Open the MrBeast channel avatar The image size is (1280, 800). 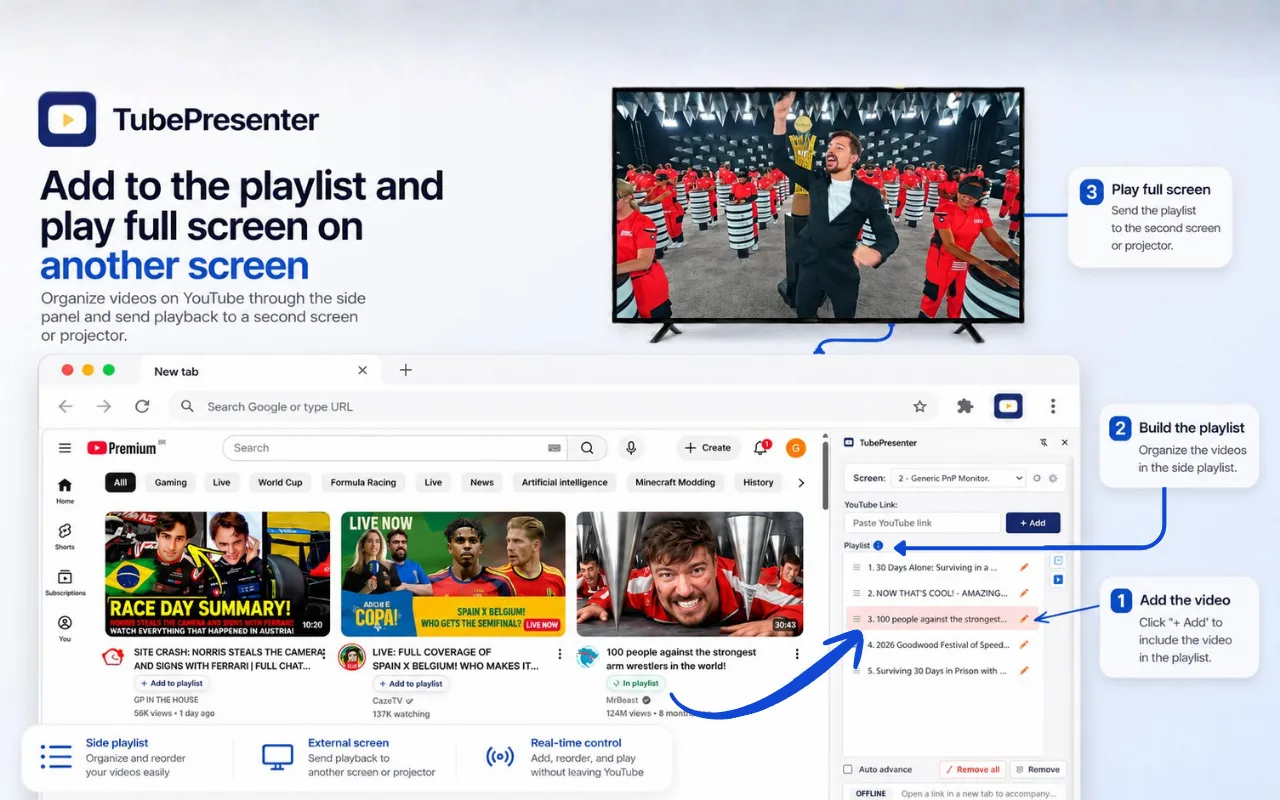(x=587, y=657)
